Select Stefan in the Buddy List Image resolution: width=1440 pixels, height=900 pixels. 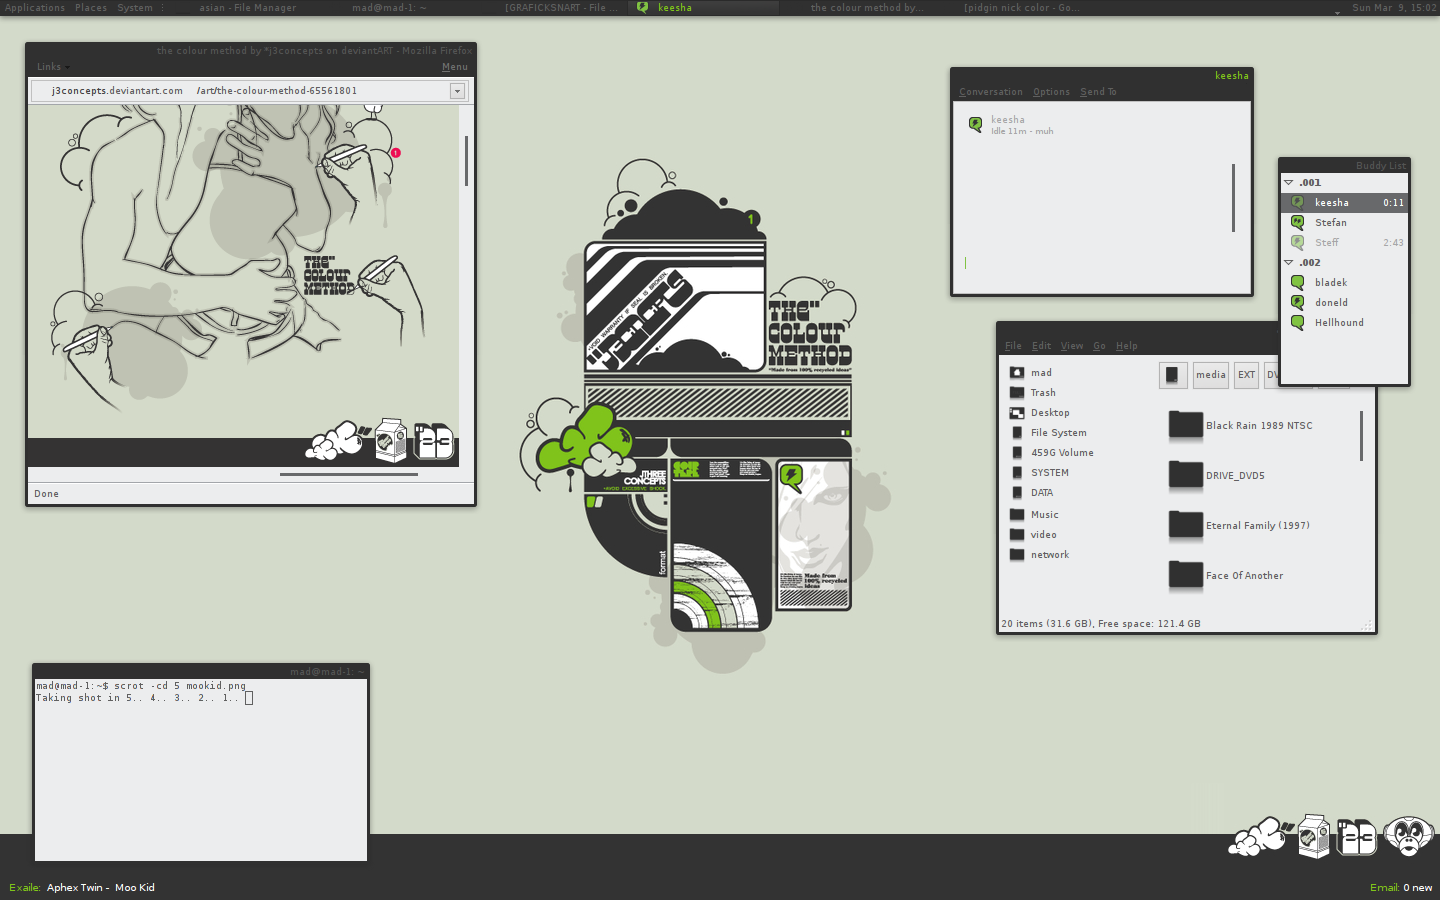tap(1344, 223)
